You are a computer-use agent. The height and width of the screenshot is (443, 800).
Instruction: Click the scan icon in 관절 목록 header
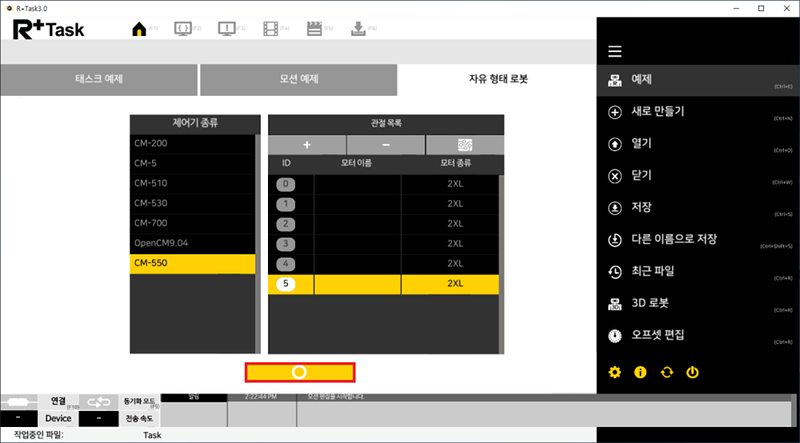[463, 144]
